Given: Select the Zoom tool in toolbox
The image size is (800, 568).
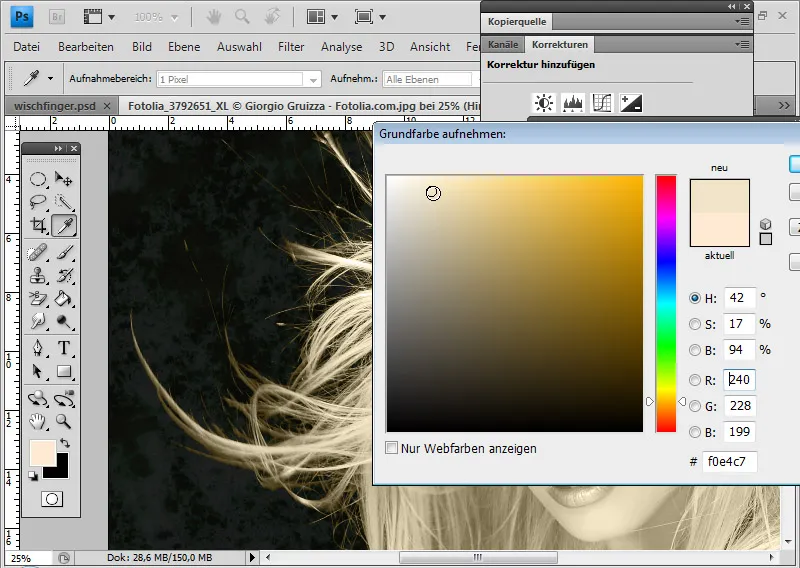Looking at the screenshot, I should point(64,421).
